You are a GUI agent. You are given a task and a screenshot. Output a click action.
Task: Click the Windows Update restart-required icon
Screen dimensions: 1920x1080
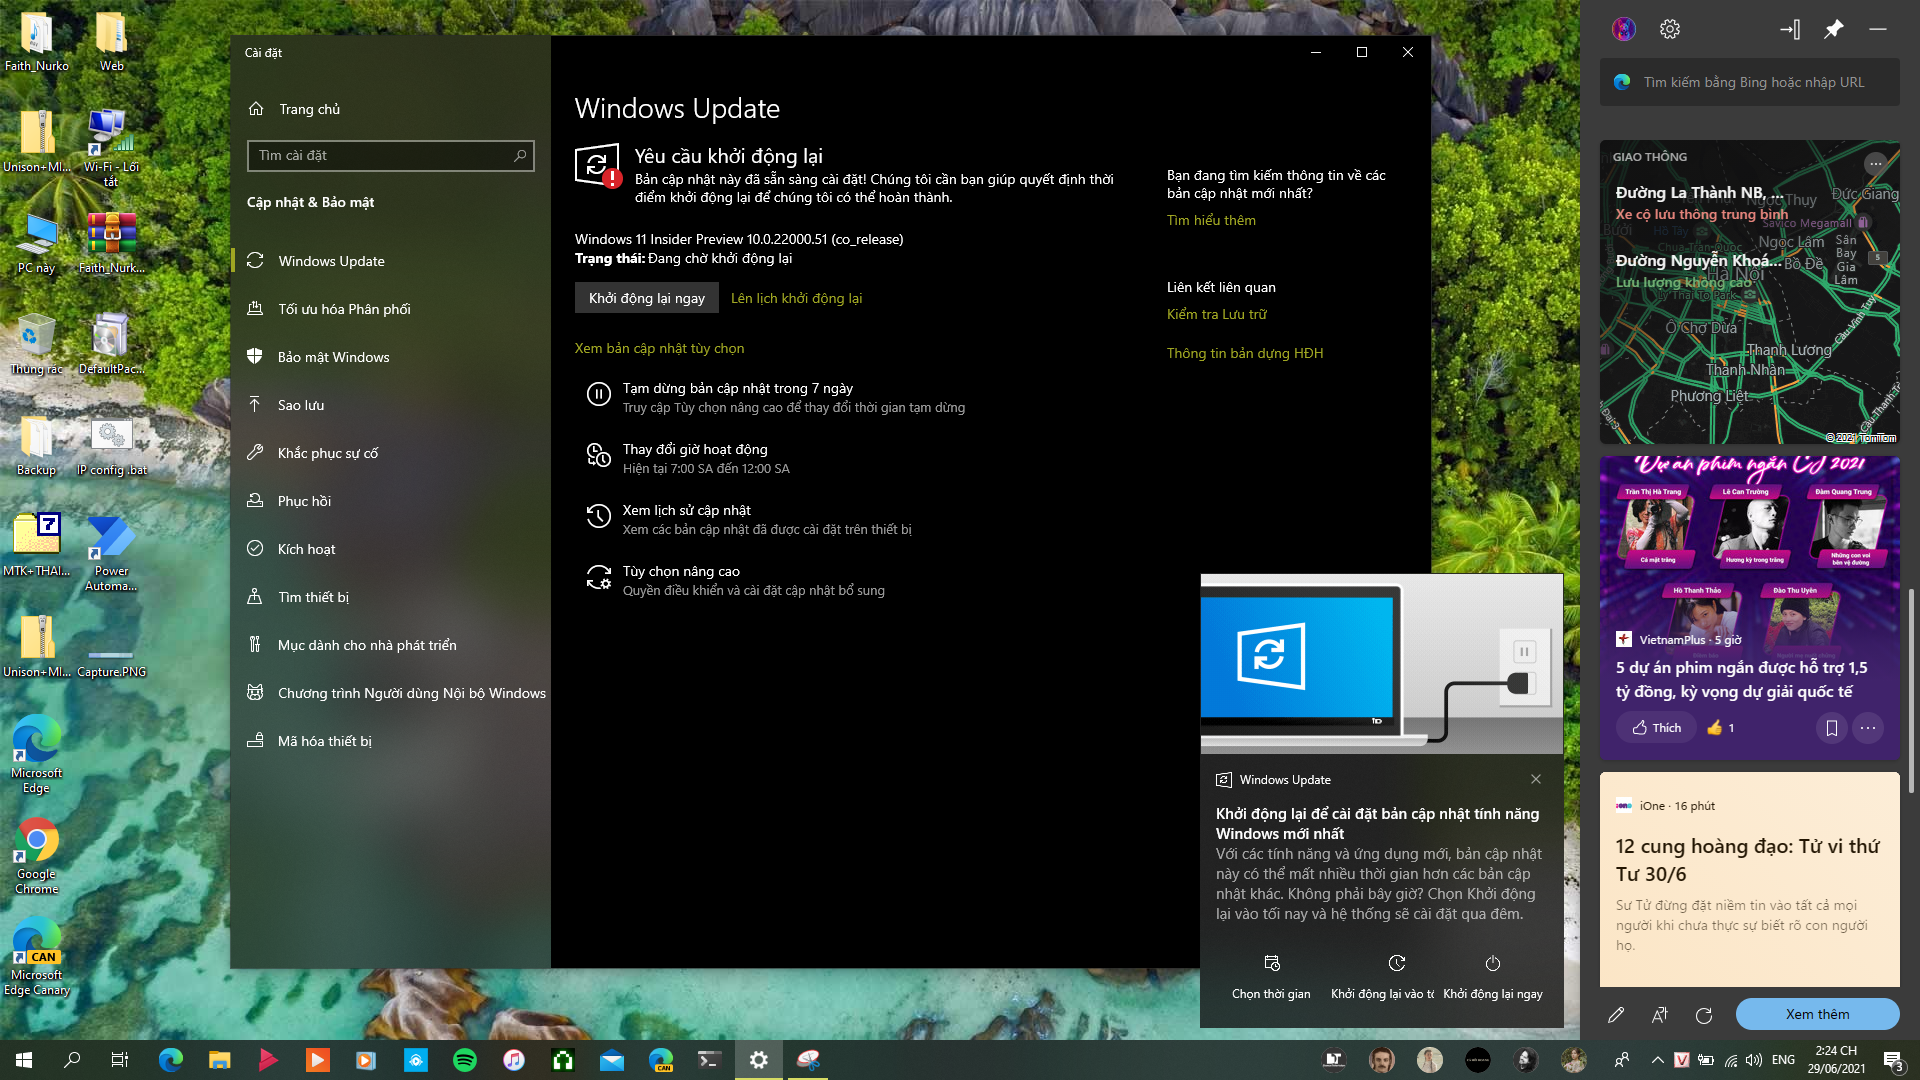pos(598,166)
